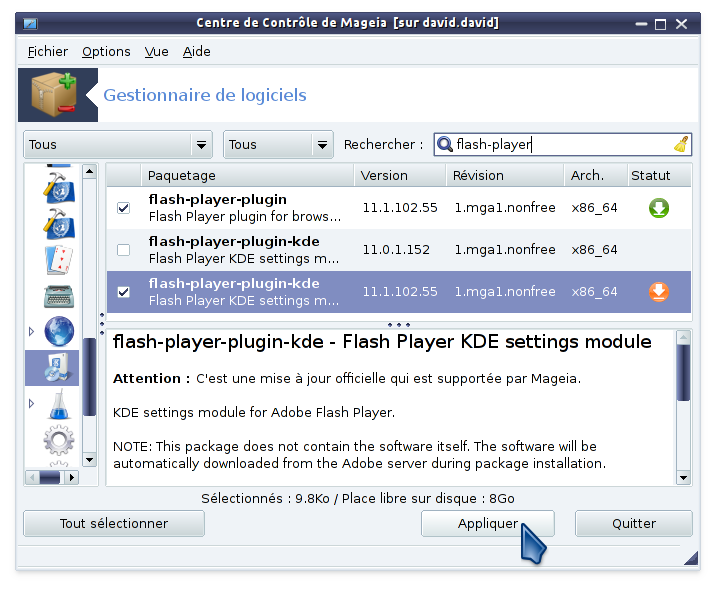Click the sidebar horizontal scrollbar left arrow
The width and height of the screenshot is (716, 589).
(32, 478)
